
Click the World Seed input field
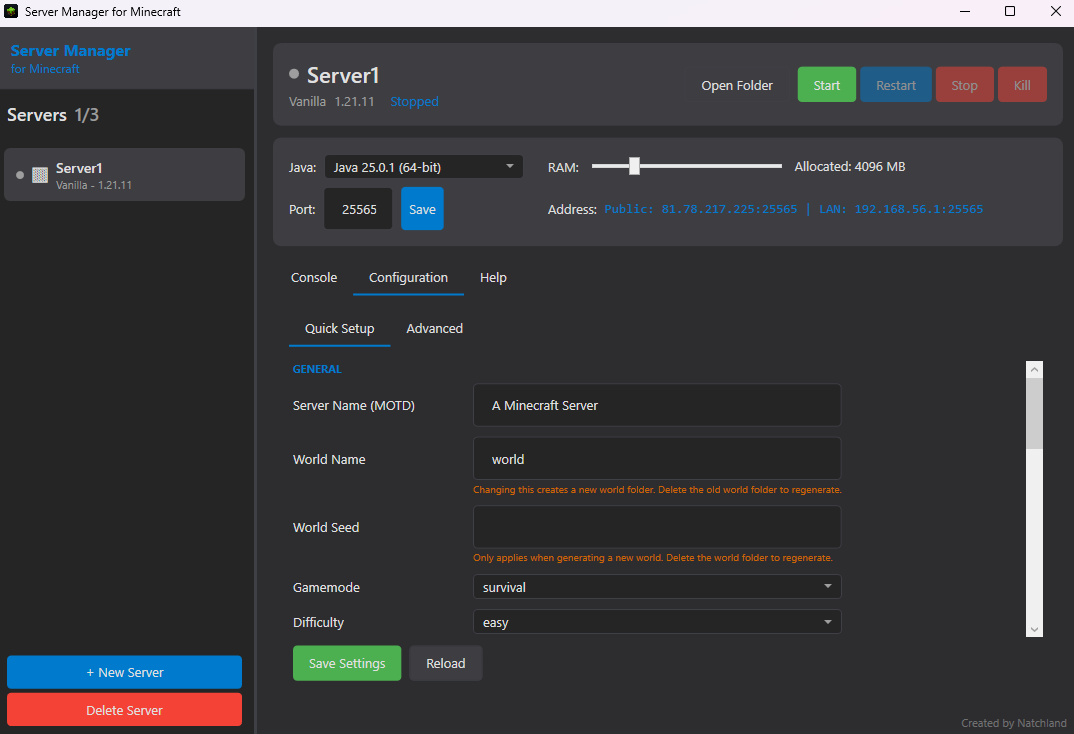tap(656, 527)
